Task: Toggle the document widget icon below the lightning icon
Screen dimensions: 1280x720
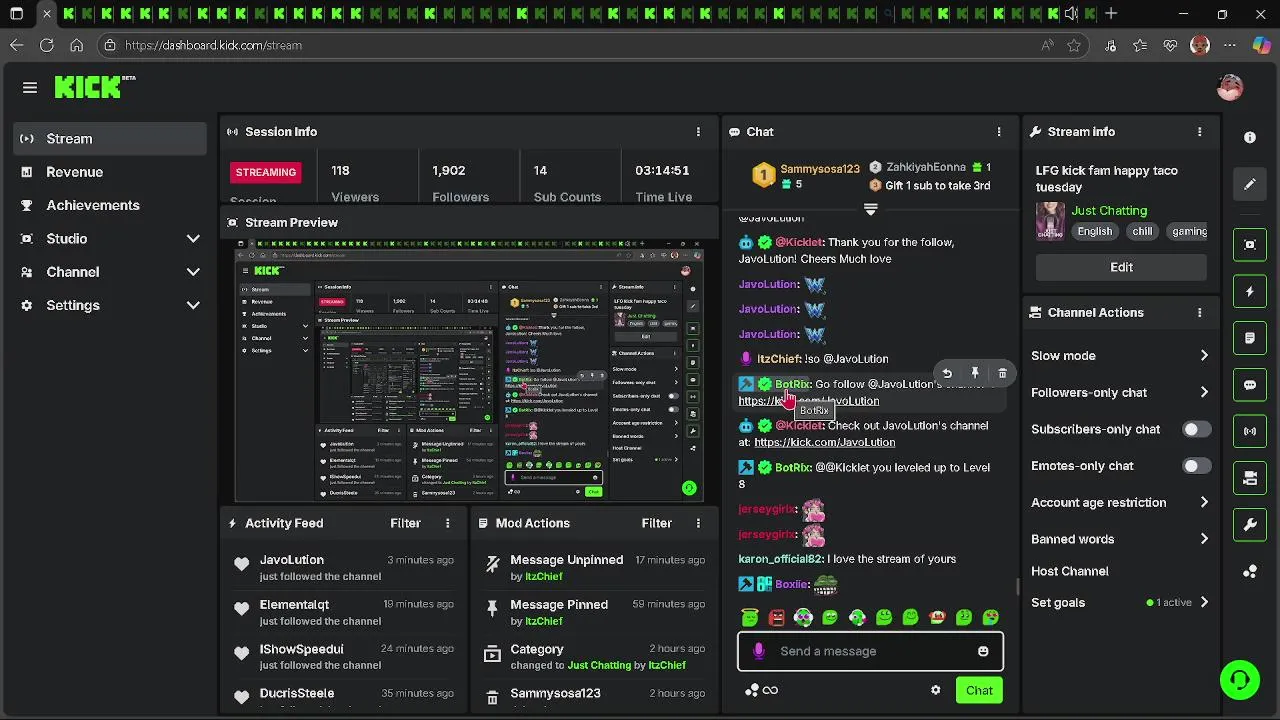Action: pyautogui.click(x=1250, y=338)
